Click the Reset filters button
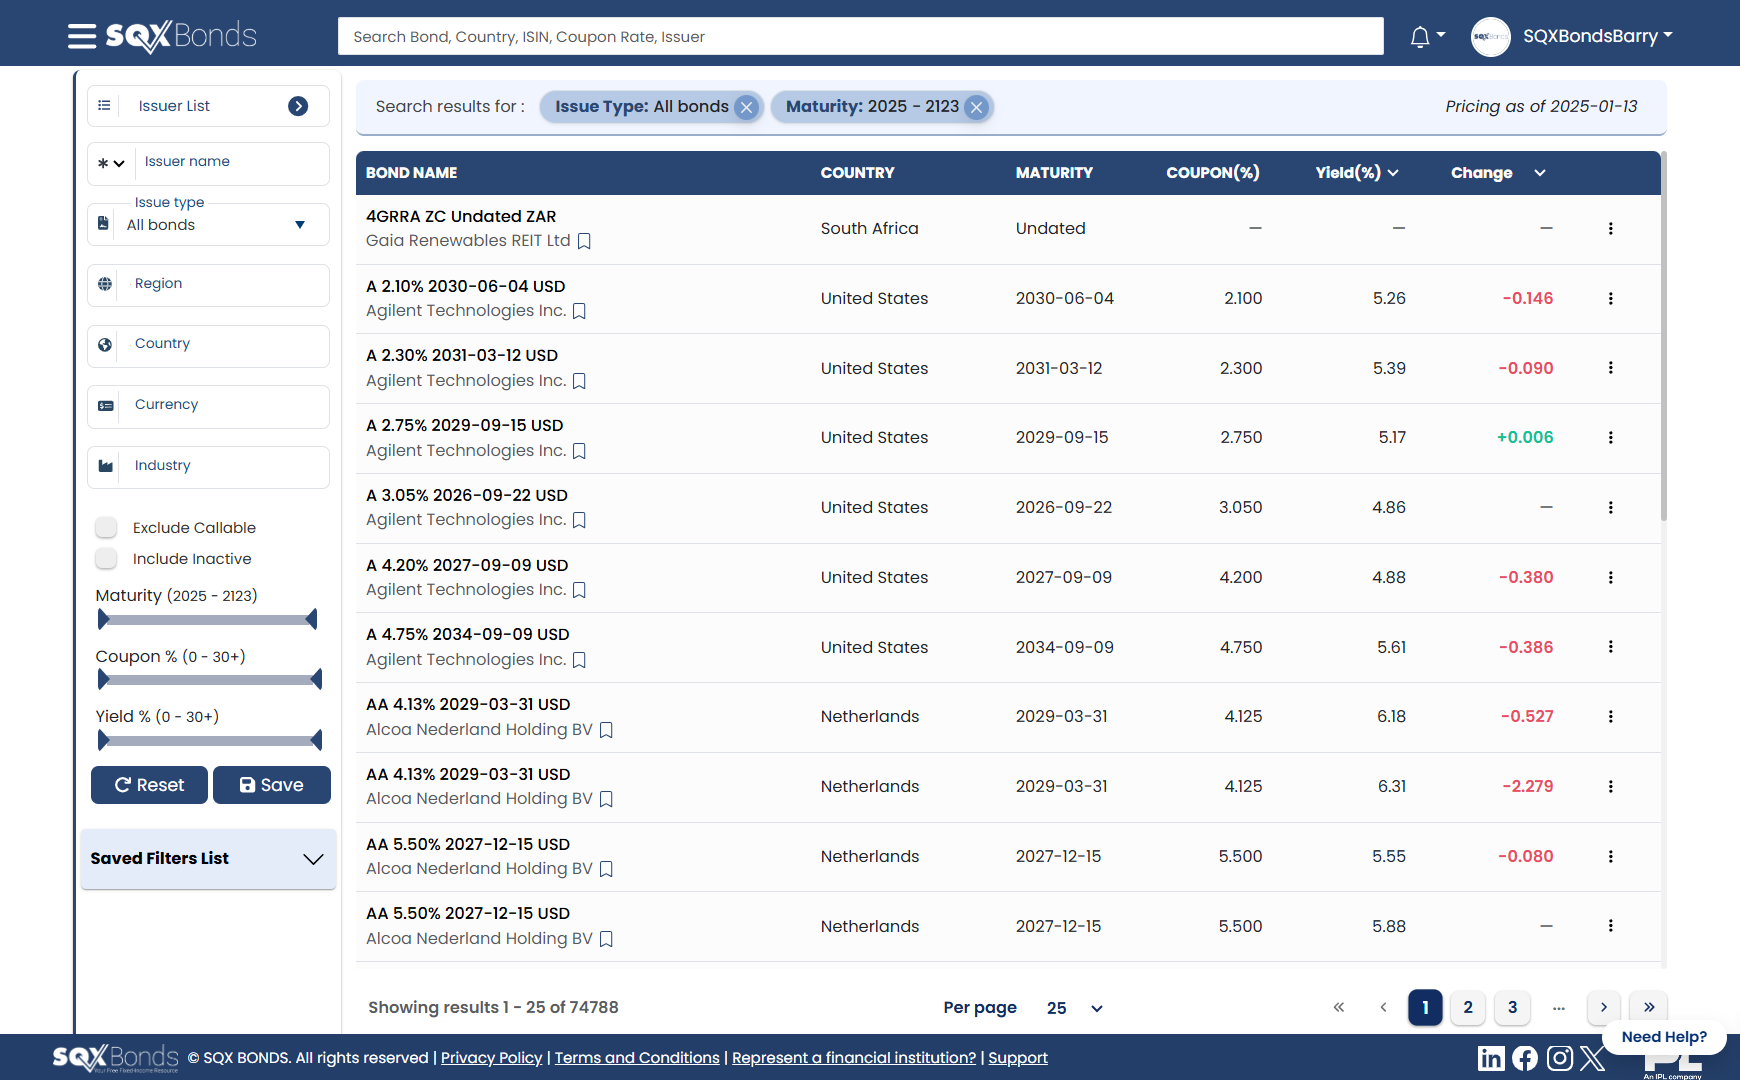Image resolution: width=1740 pixels, height=1080 pixels. click(149, 785)
